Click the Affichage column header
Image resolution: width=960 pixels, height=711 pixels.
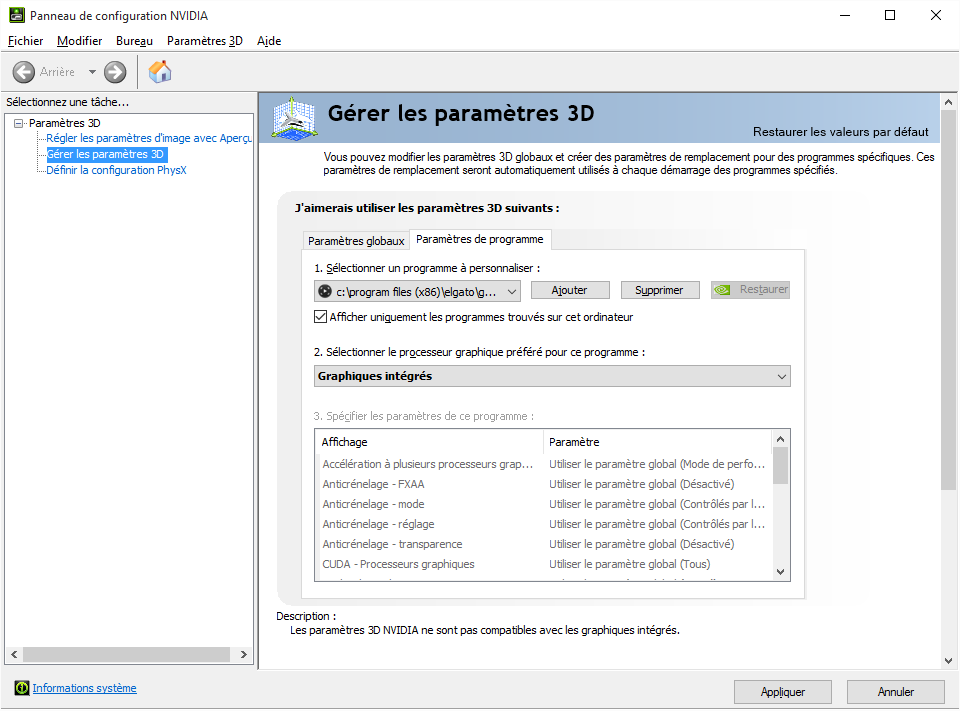pos(429,442)
